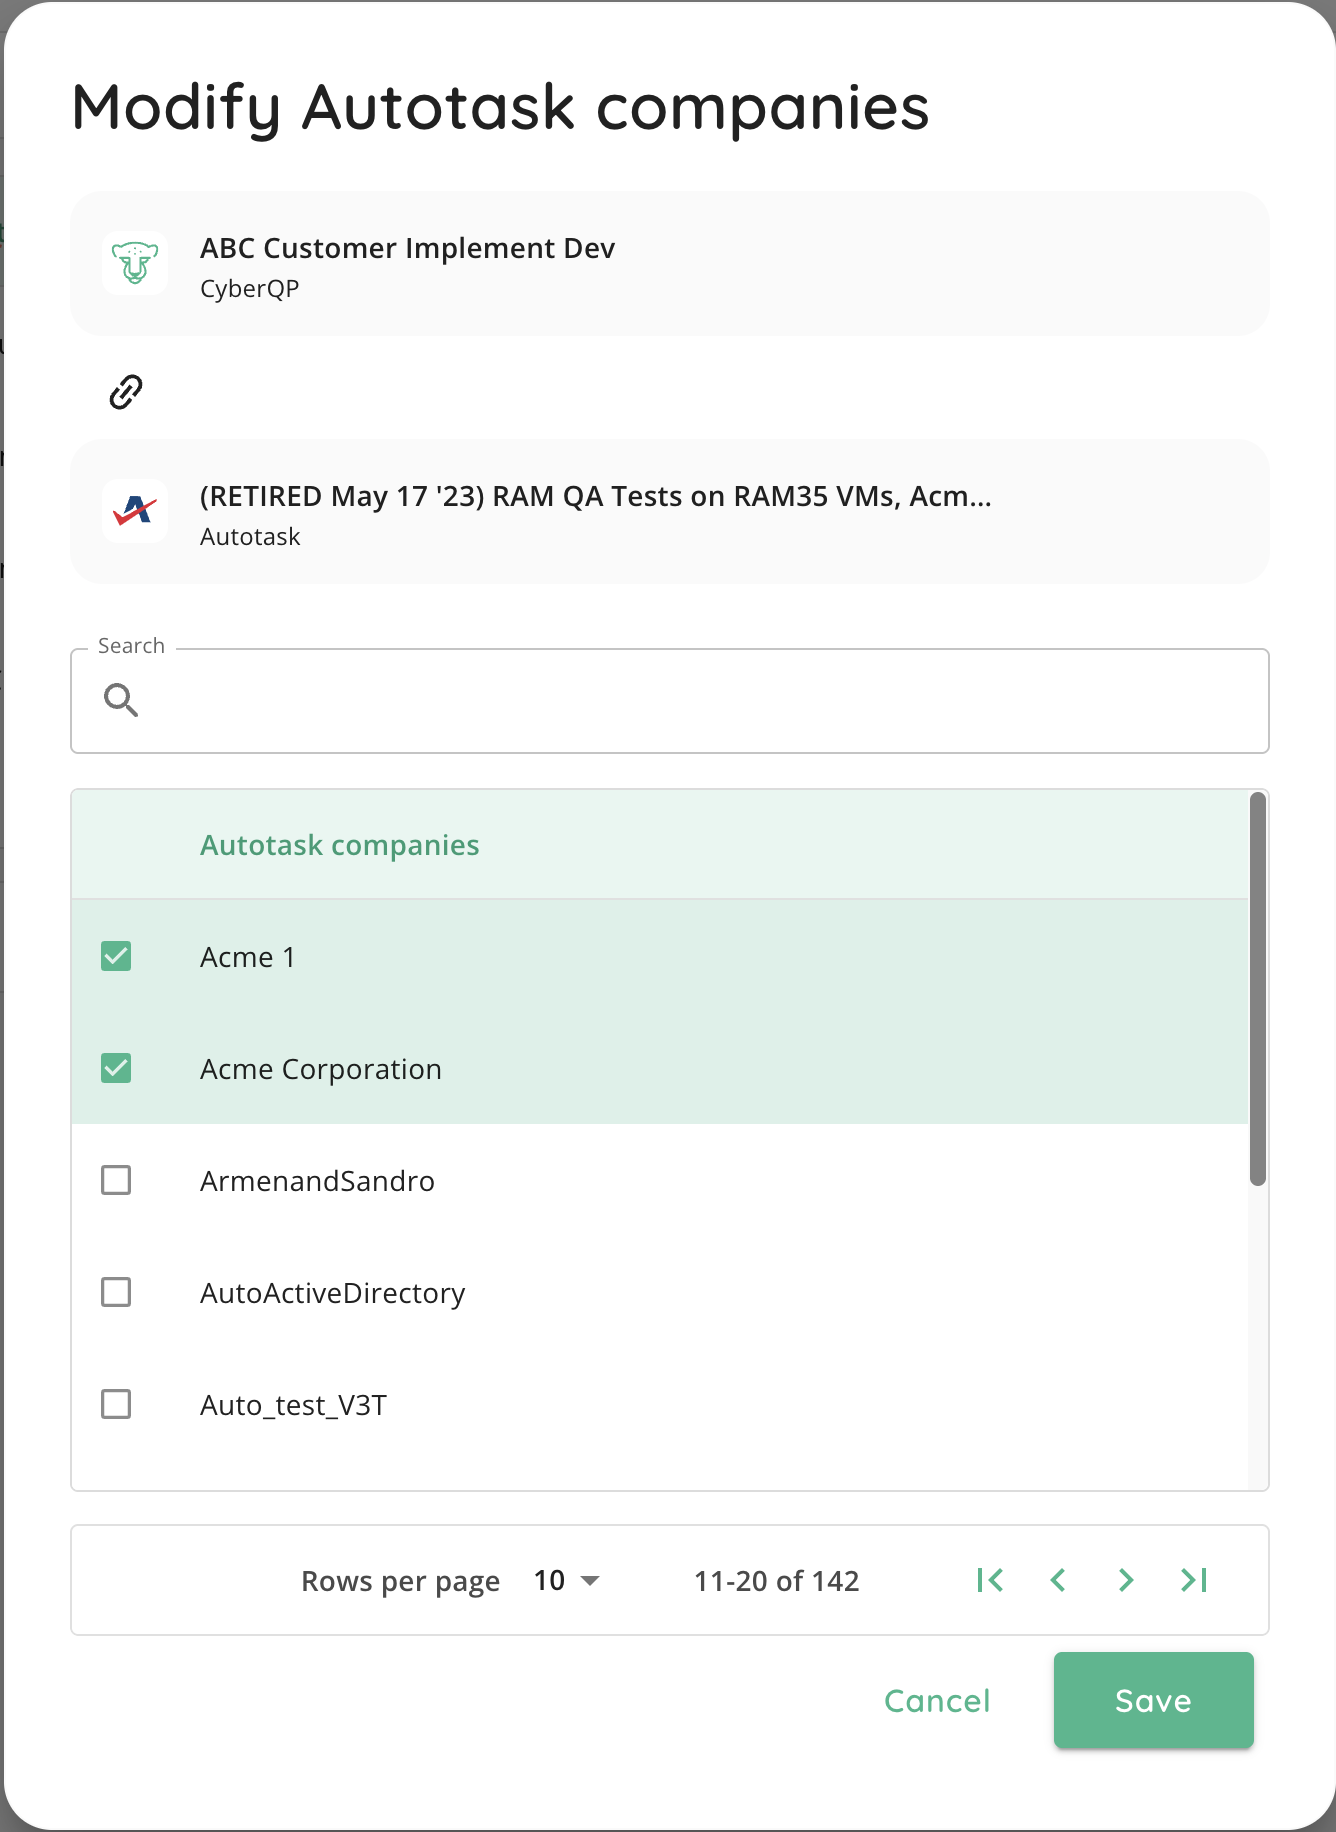Screen dimensions: 1336x1832
Task: Click ABC Customer Implement Dev name
Action: 407,248
